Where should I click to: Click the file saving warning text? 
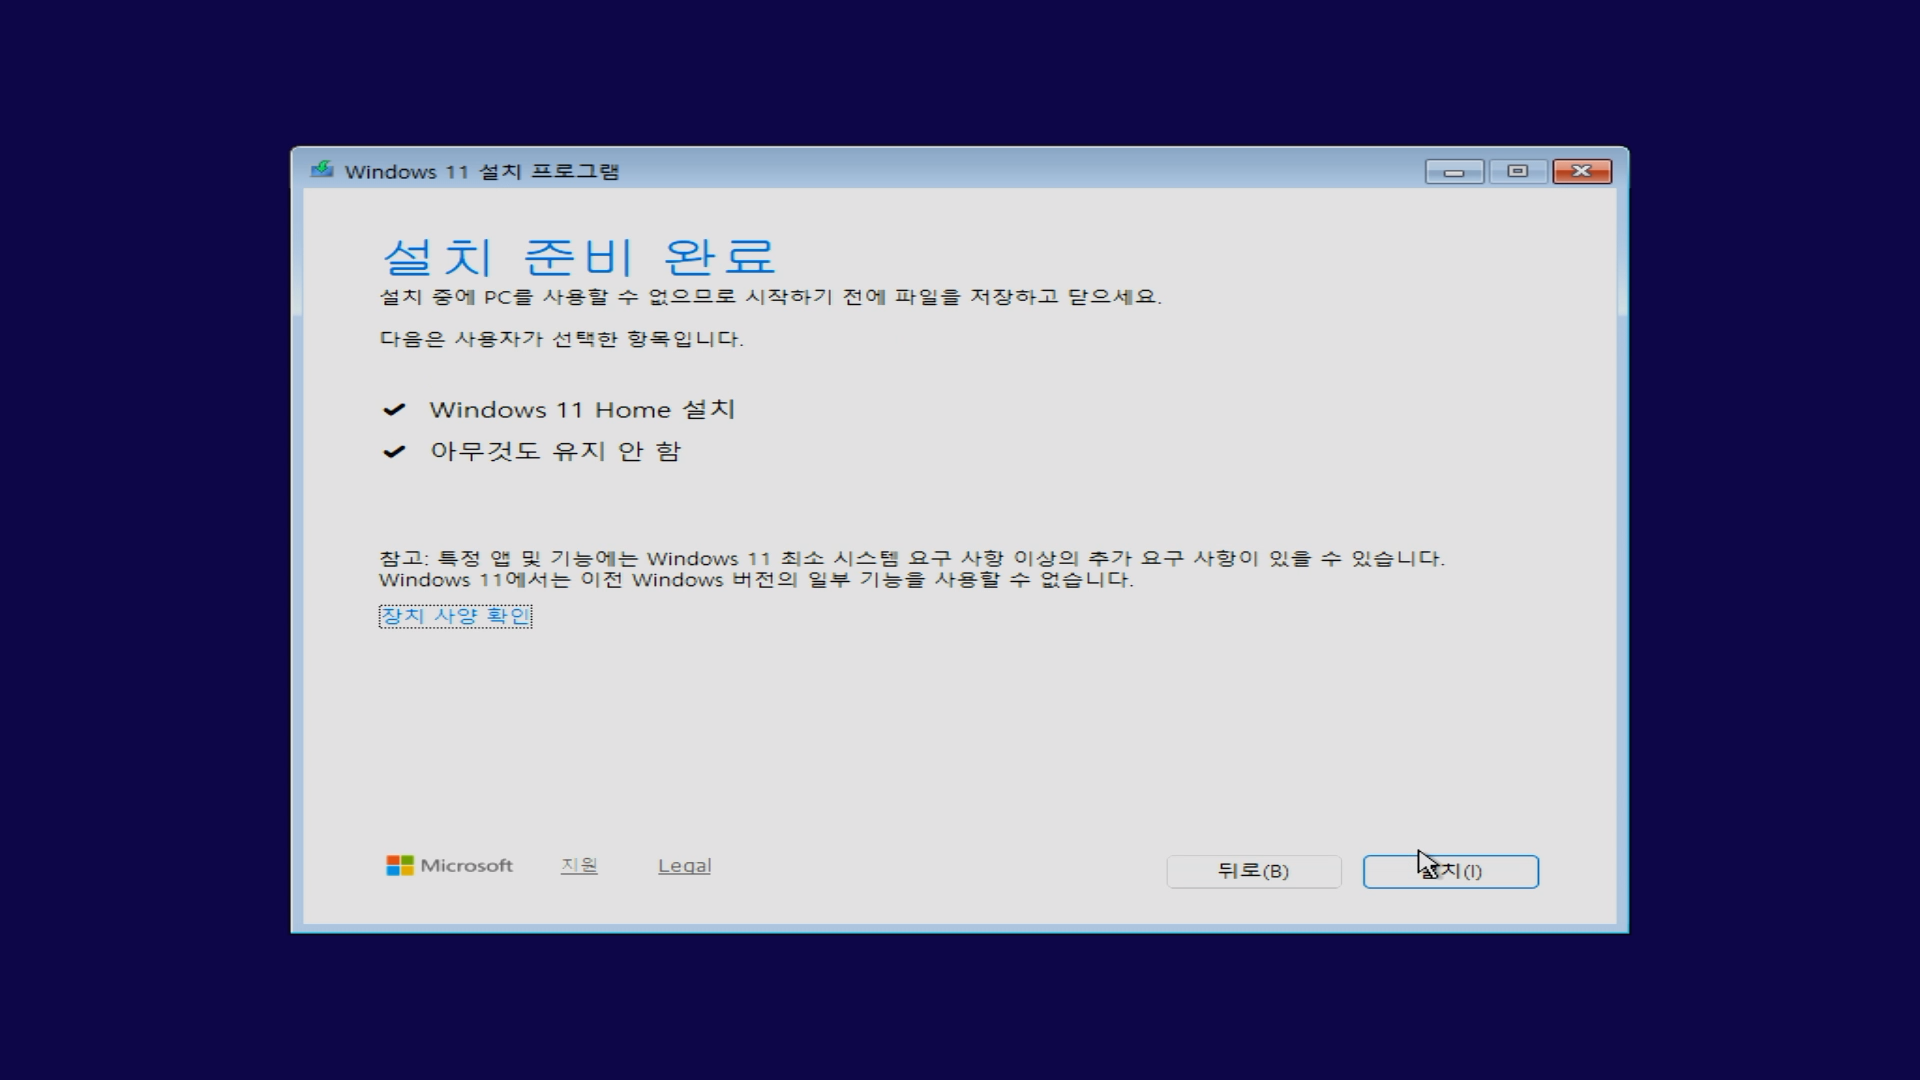[x=770, y=296]
